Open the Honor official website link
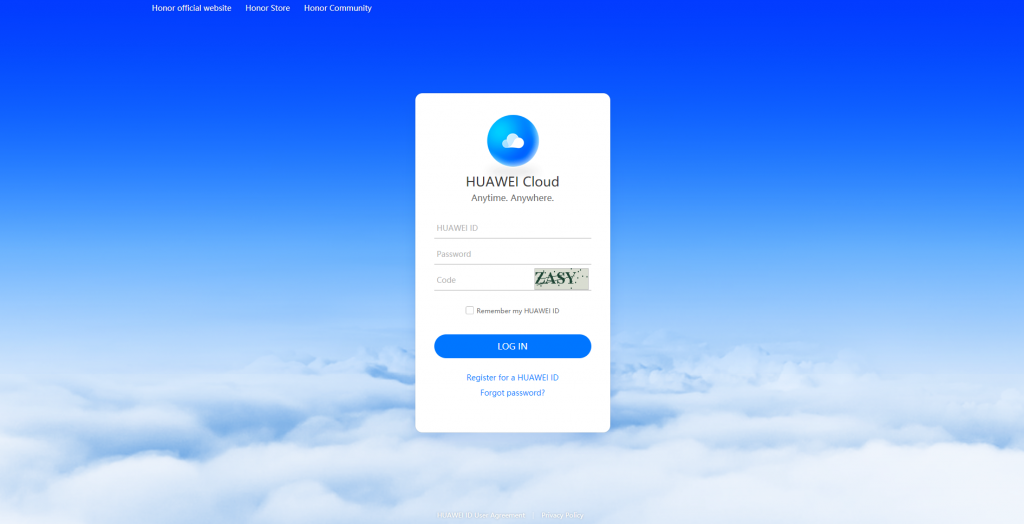This screenshot has height=524, width=1024. coord(191,8)
